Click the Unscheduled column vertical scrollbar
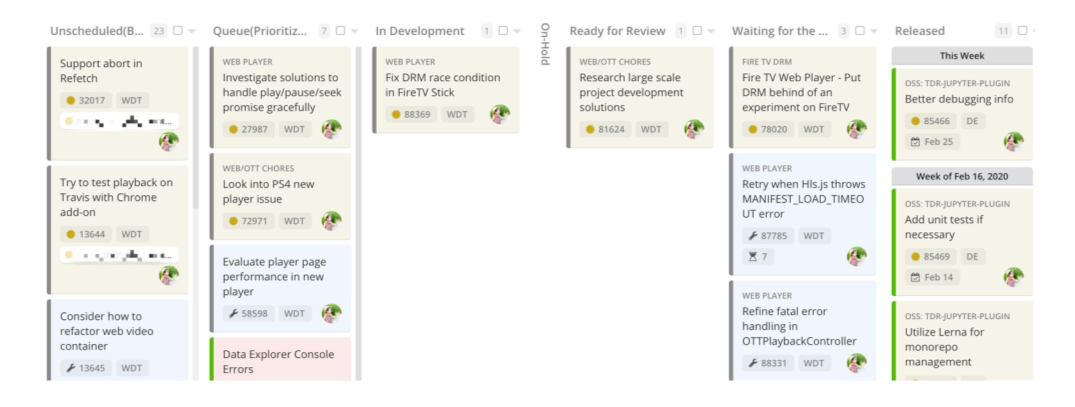The height and width of the screenshot is (407, 1075). 195,127
